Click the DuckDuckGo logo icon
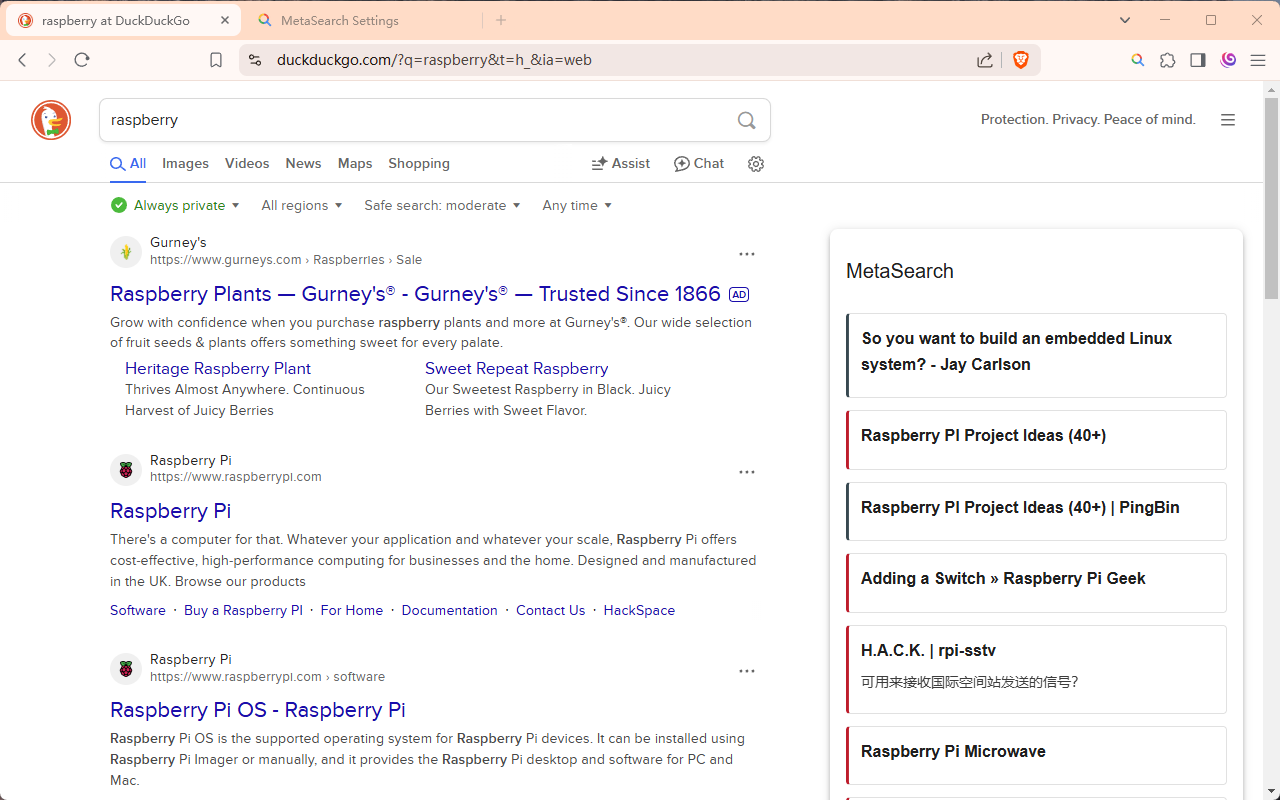This screenshot has height=800, width=1280. (x=50, y=120)
